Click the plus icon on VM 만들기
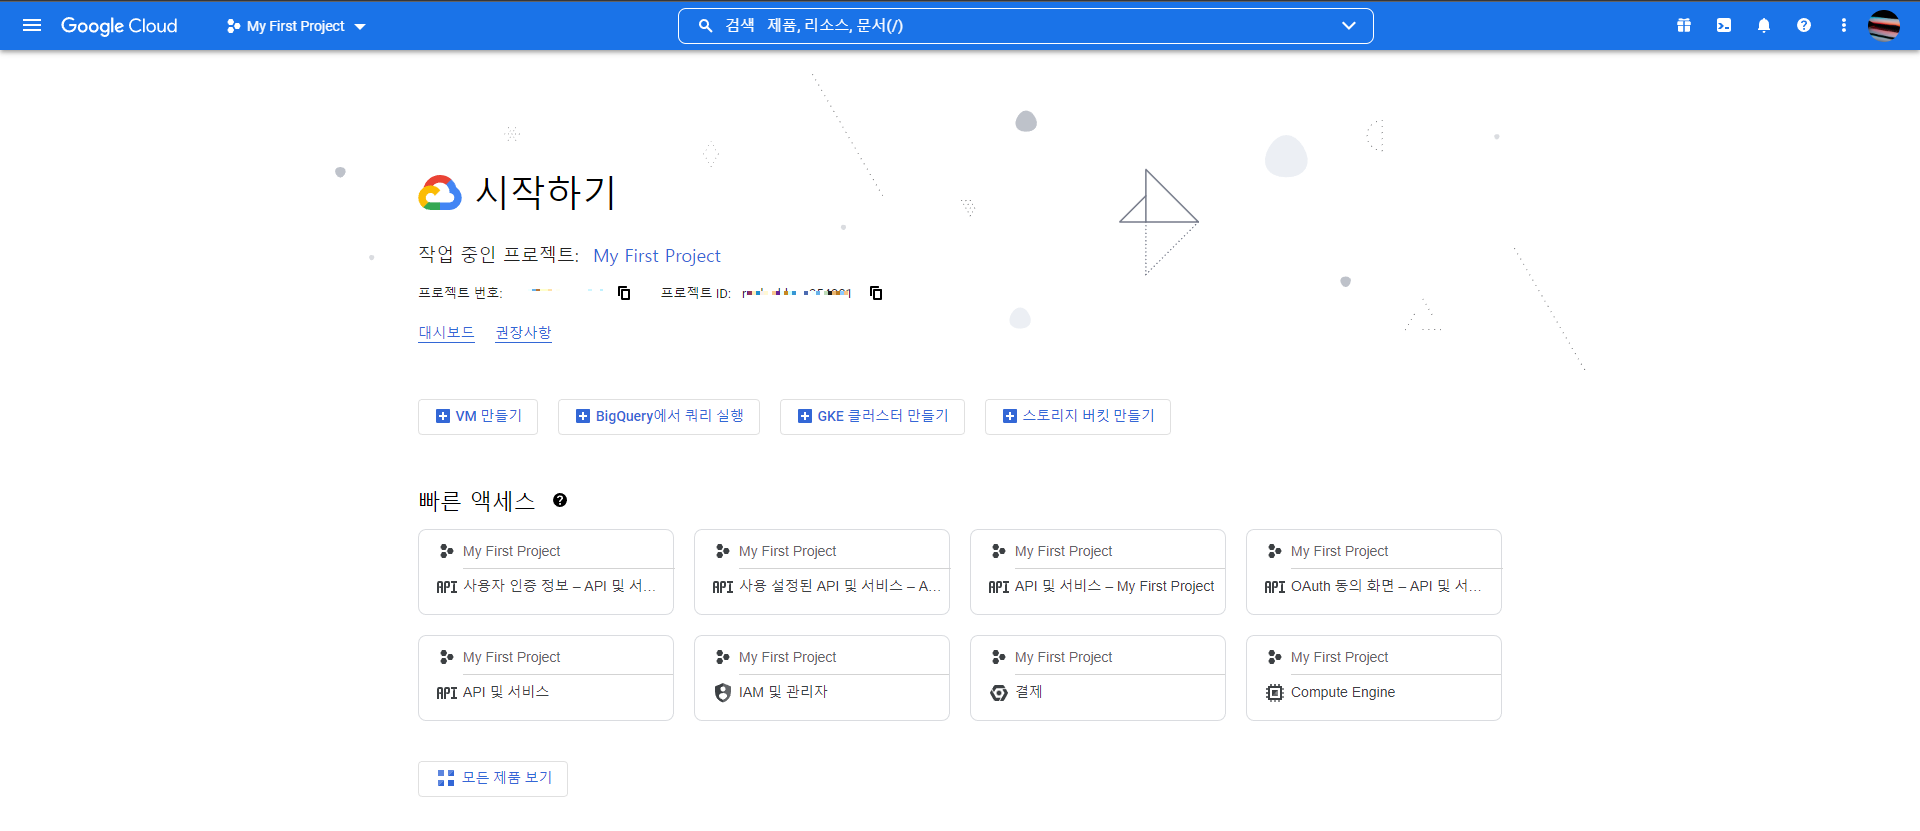The width and height of the screenshot is (1920, 831). (x=443, y=416)
